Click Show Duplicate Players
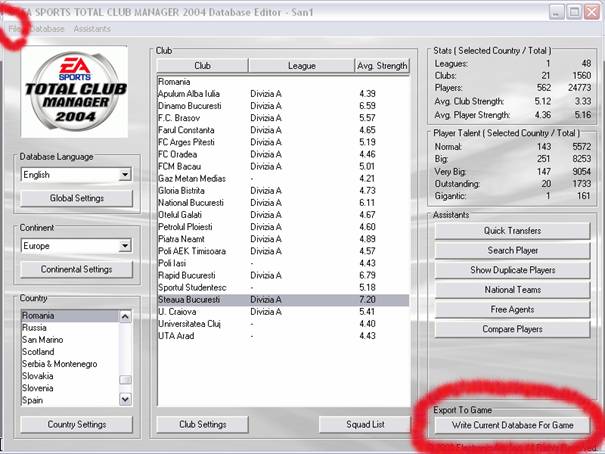 click(513, 270)
